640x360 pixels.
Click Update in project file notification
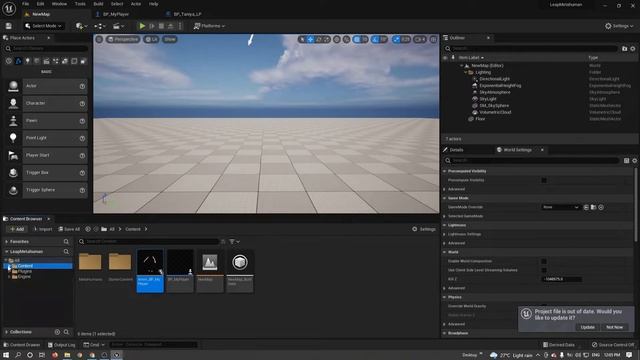click(x=587, y=327)
